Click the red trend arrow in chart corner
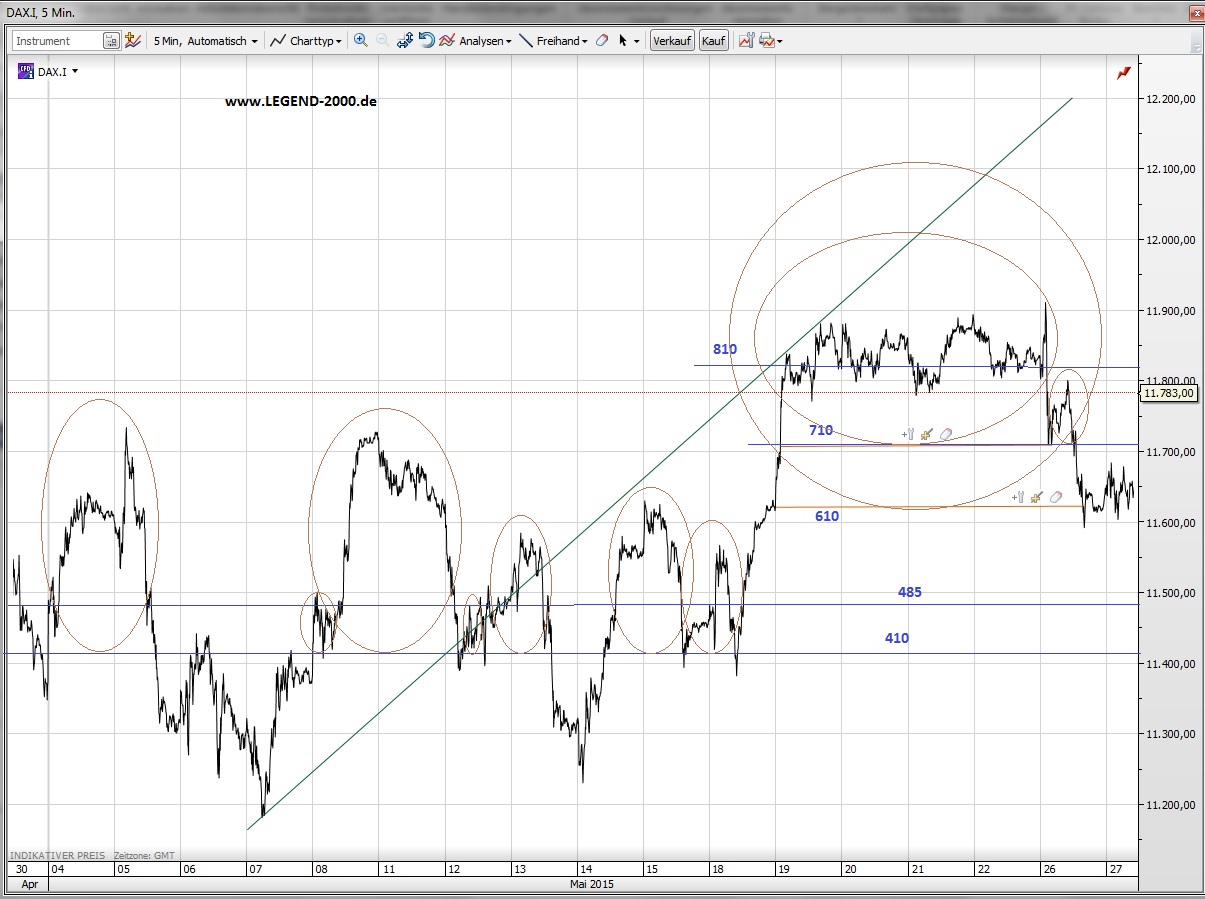1205x899 pixels. coord(1123,72)
